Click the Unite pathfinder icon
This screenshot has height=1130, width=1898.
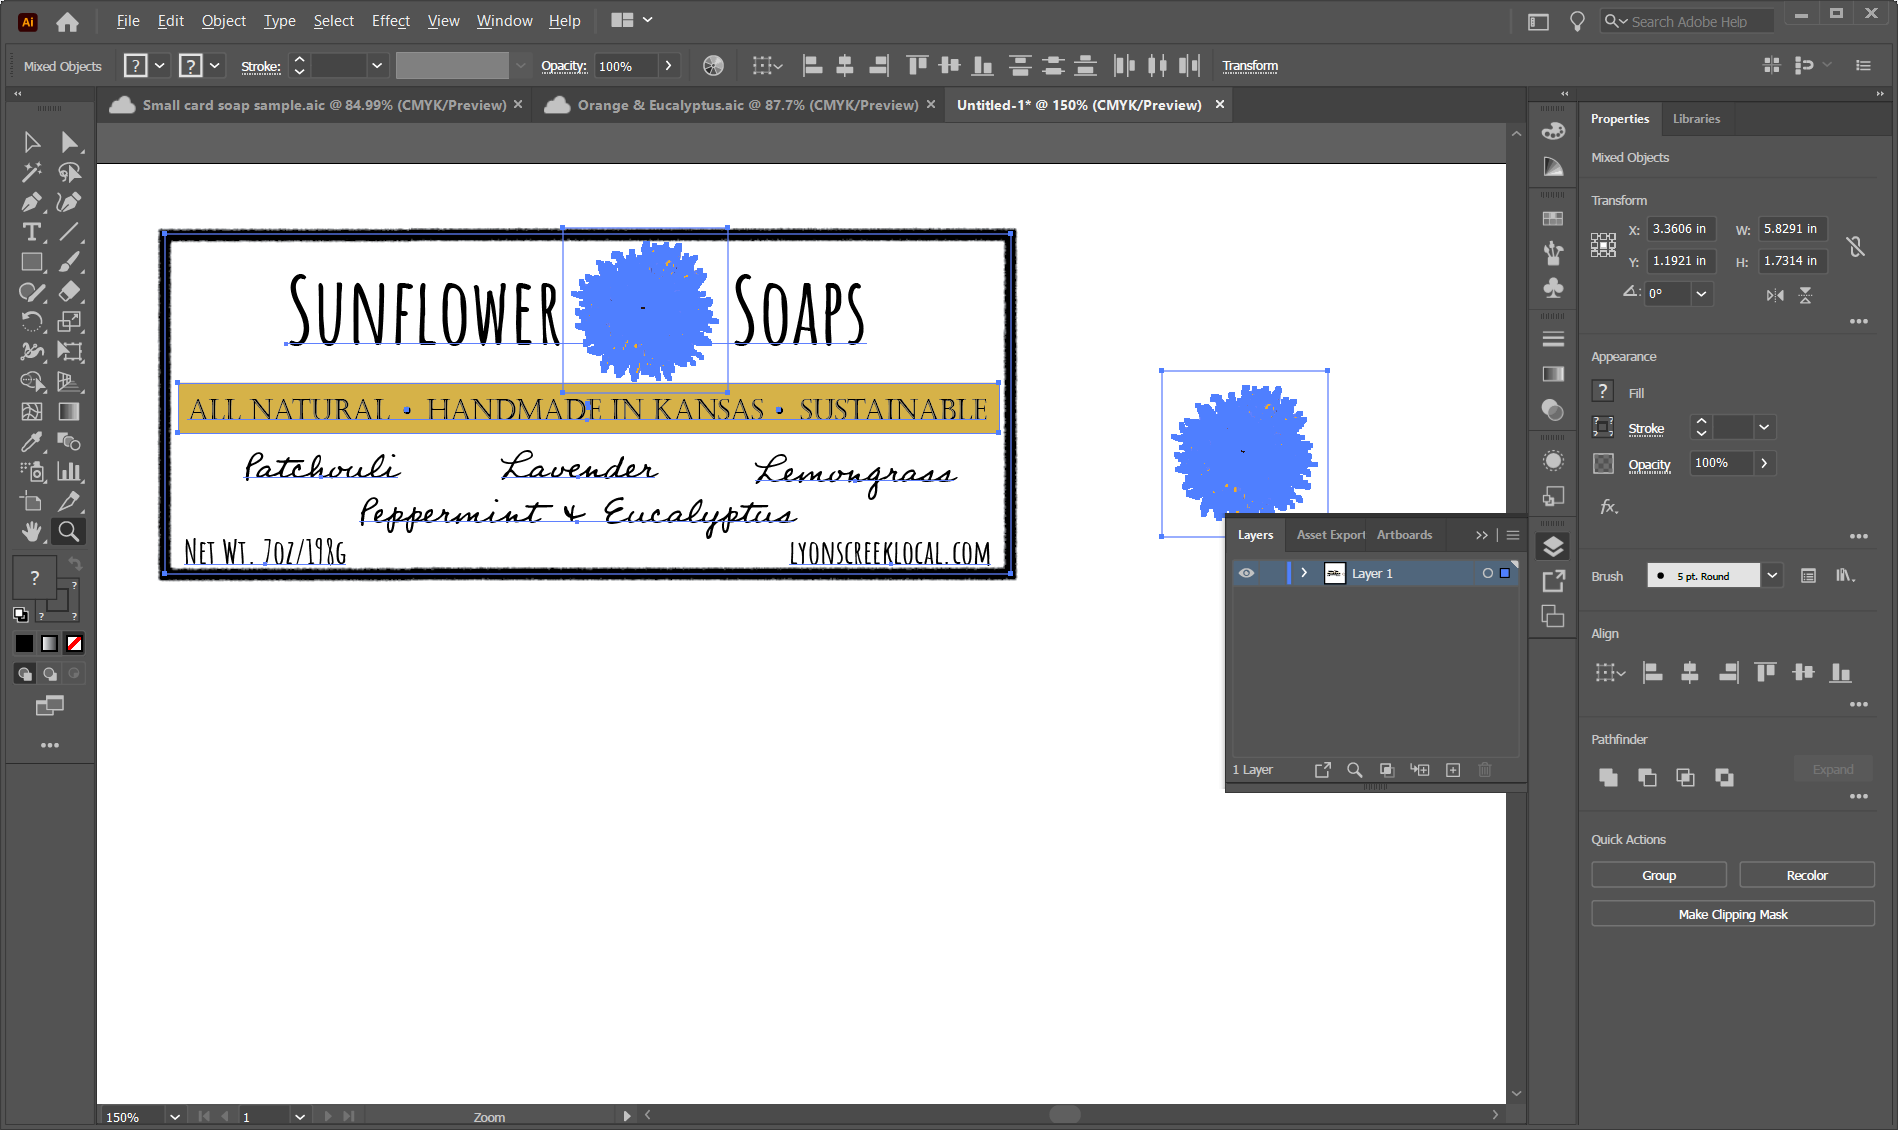(x=1608, y=777)
